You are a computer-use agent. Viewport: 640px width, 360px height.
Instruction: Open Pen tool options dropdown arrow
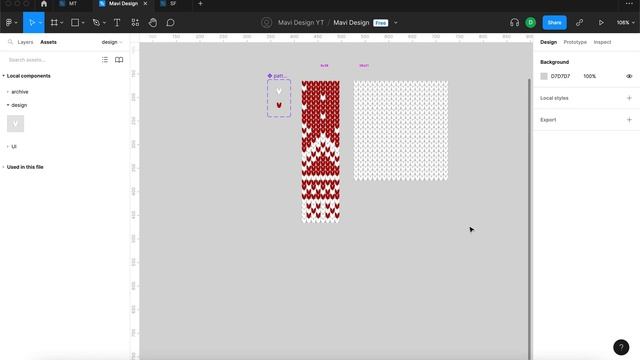pos(104,23)
